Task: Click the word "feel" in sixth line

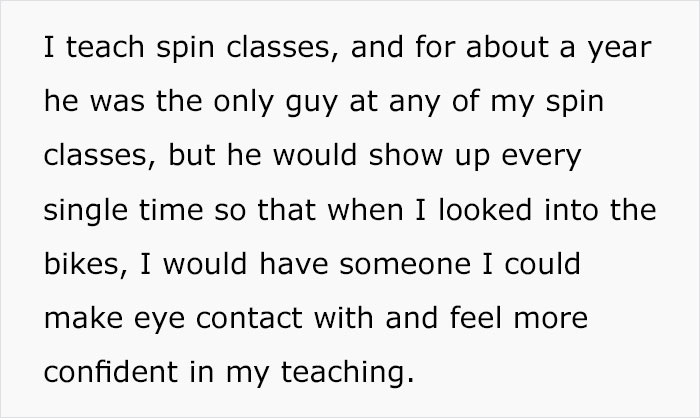Action: click(476, 318)
